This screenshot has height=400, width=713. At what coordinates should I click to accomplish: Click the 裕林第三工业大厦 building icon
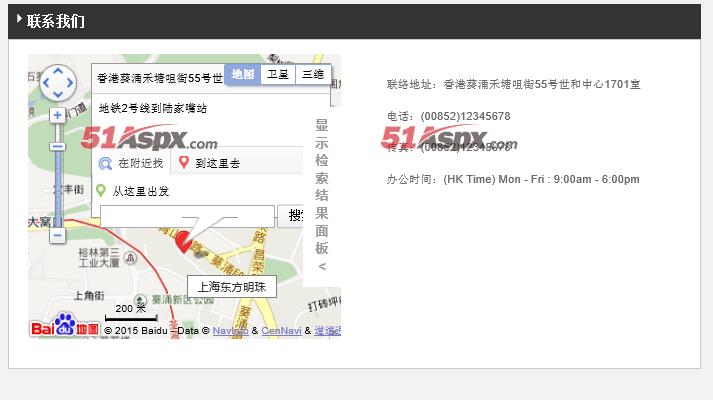(x=130, y=258)
